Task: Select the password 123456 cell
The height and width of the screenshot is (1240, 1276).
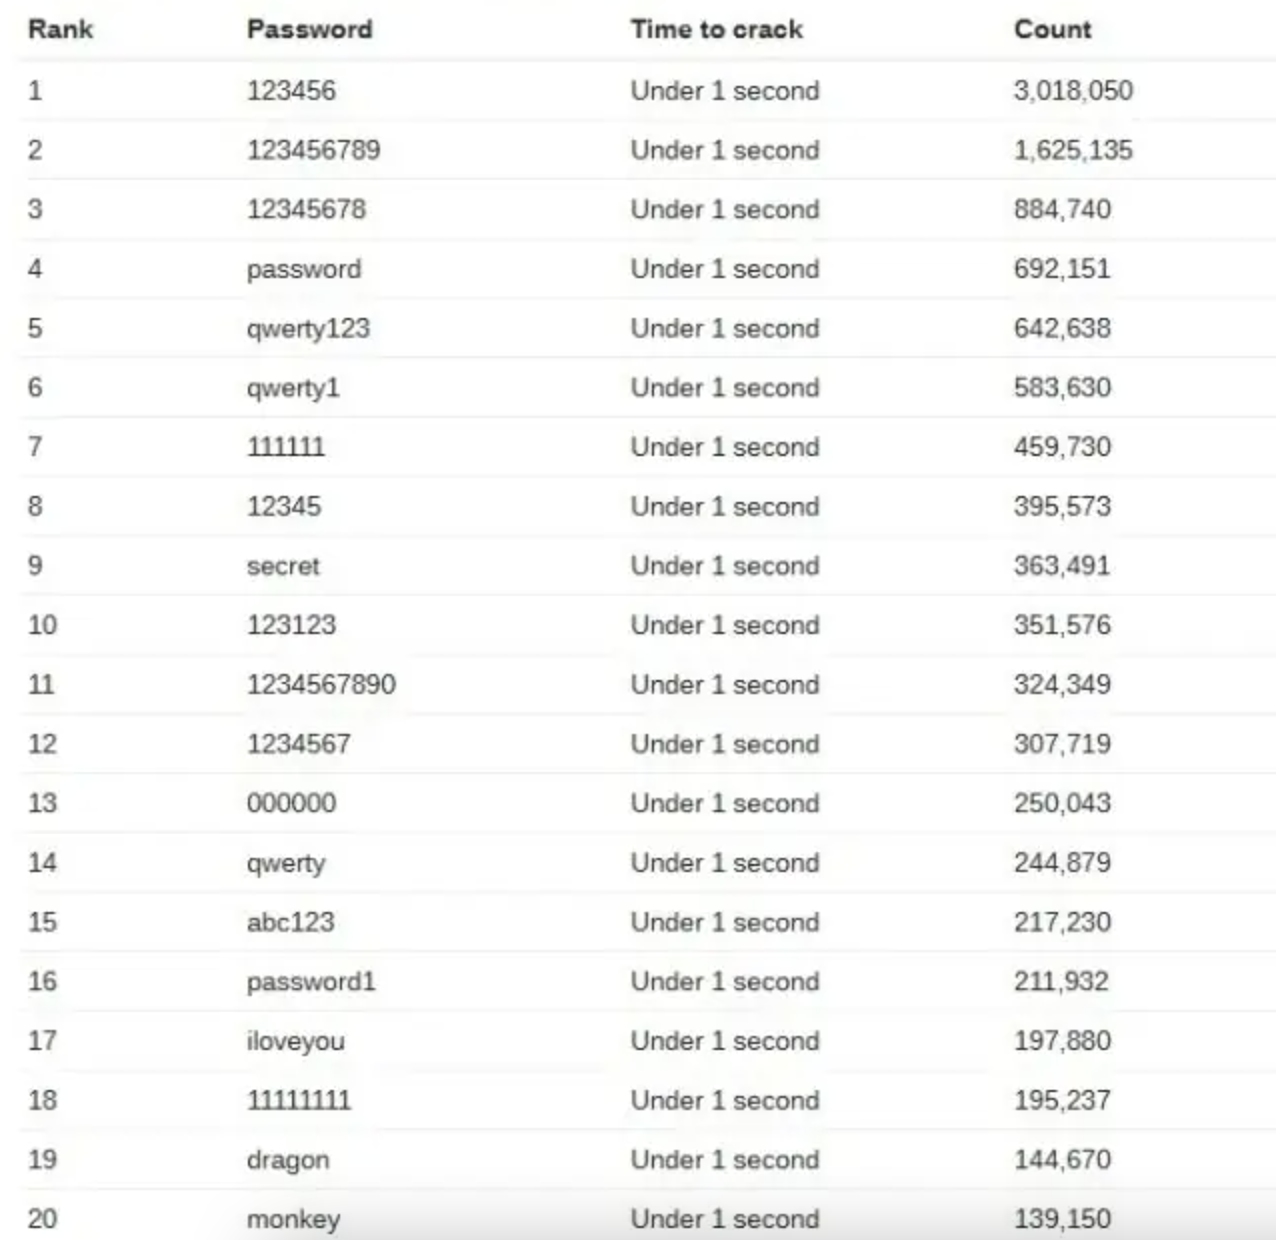Action: pyautogui.click(x=291, y=91)
